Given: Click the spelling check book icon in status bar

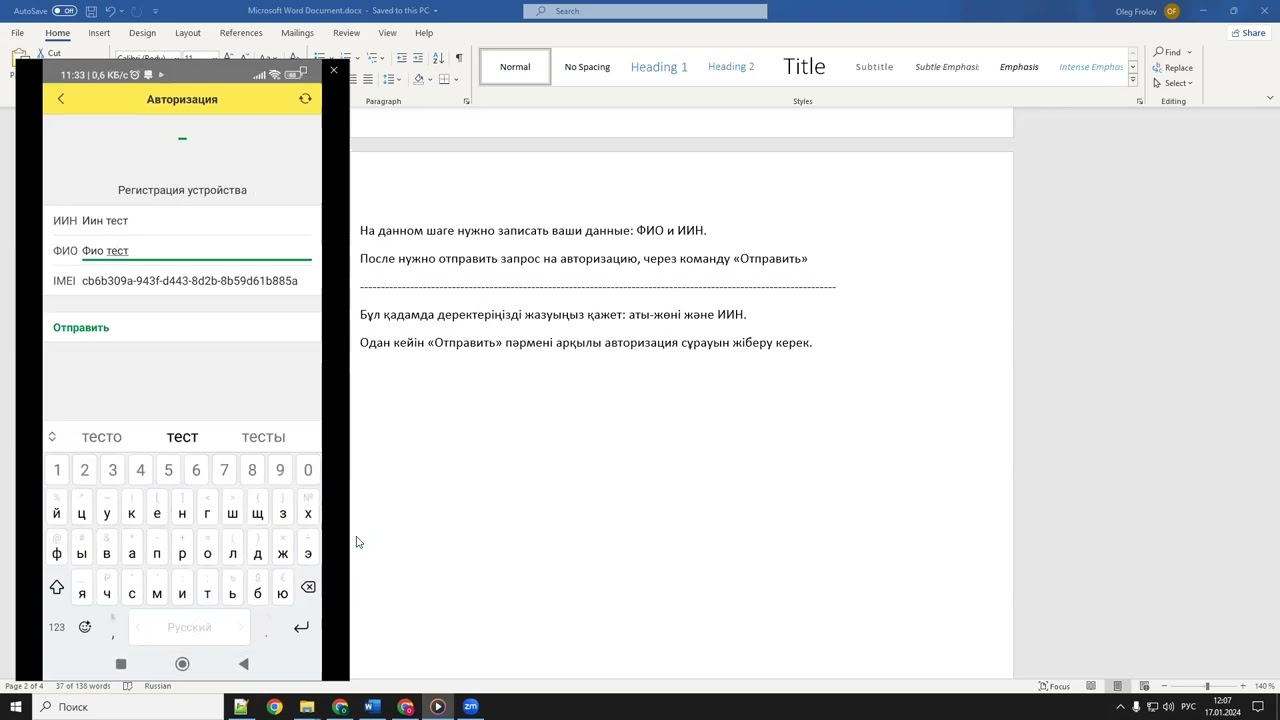Looking at the screenshot, I should 129,686.
